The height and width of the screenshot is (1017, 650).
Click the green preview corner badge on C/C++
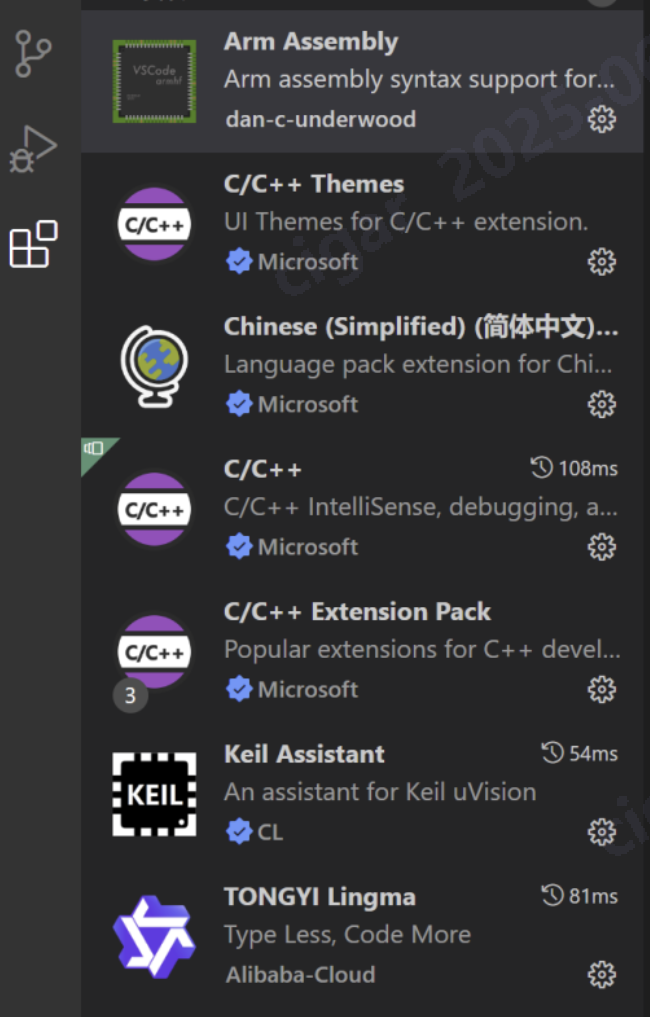tap(96, 452)
